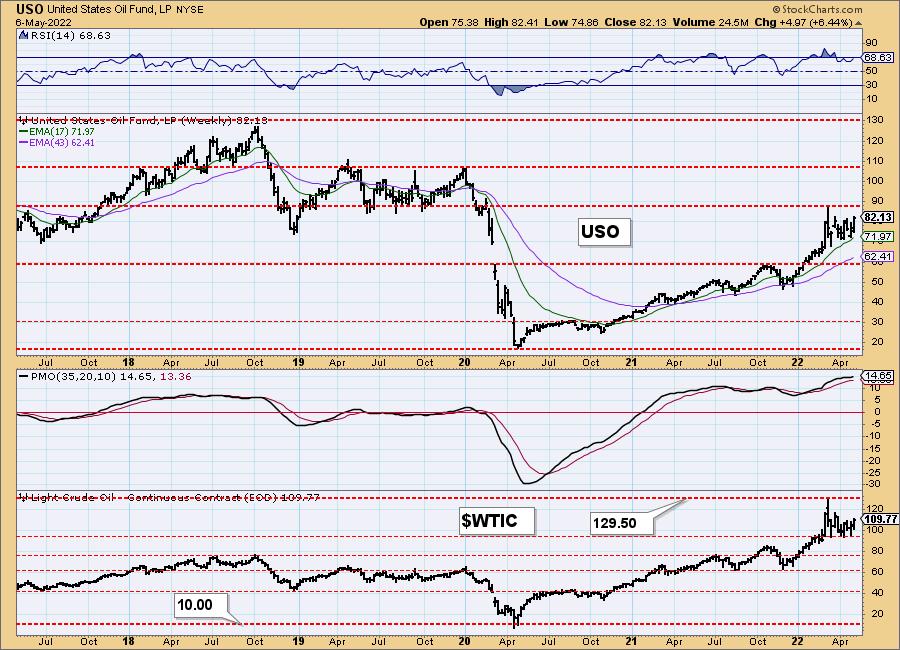900x650 pixels.
Task: Click the 71.97 green EMA tag on right axis
Action: pos(878,237)
